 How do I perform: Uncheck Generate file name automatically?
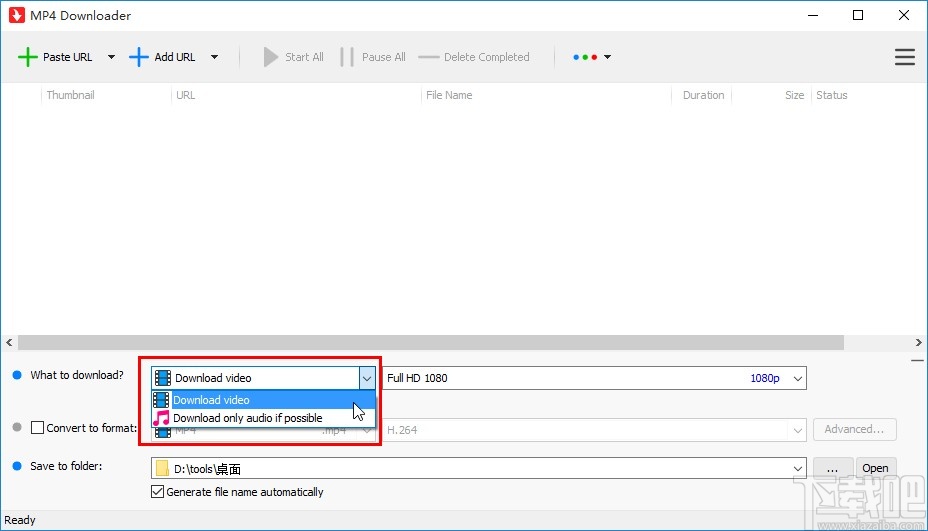coord(157,492)
